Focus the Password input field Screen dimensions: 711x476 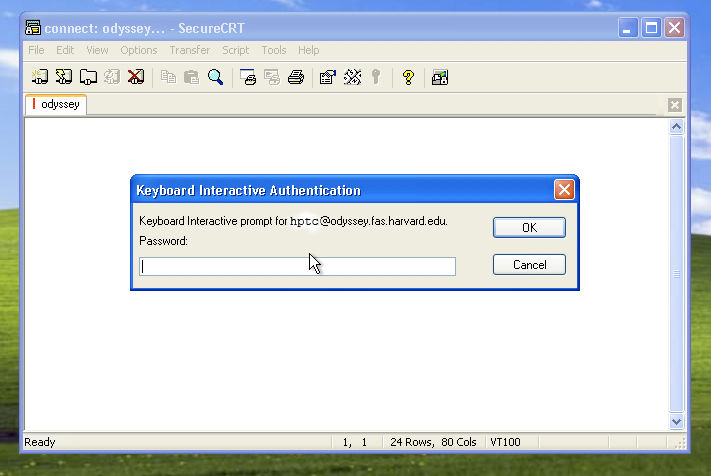[x=297, y=267]
